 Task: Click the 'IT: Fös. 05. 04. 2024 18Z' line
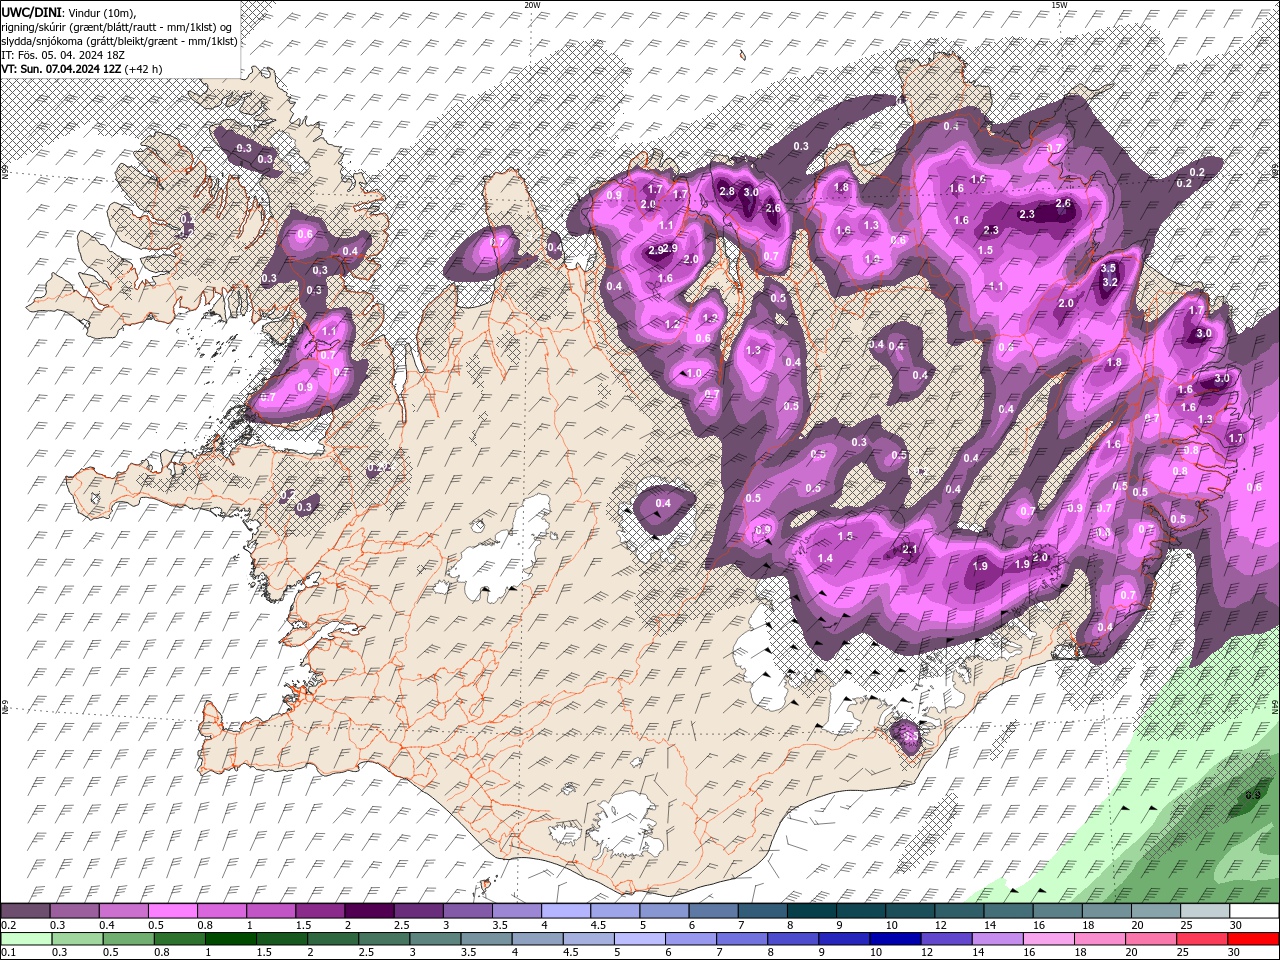point(62,54)
